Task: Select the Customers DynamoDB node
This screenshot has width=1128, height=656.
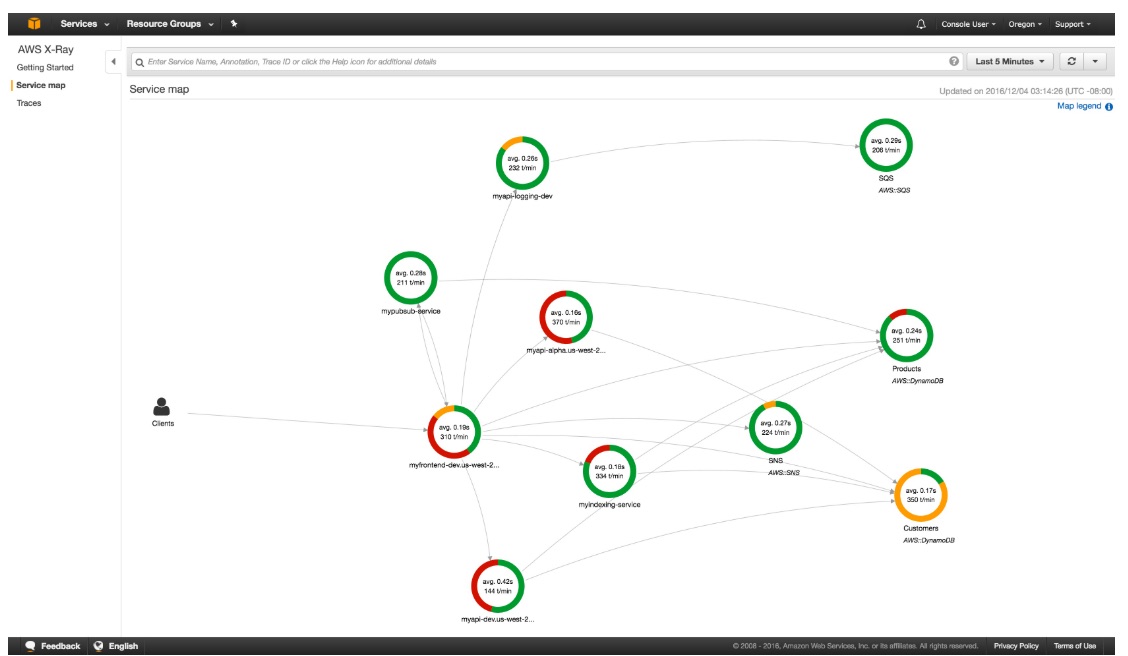Action: pyautogui.click(x=920, y=495)
